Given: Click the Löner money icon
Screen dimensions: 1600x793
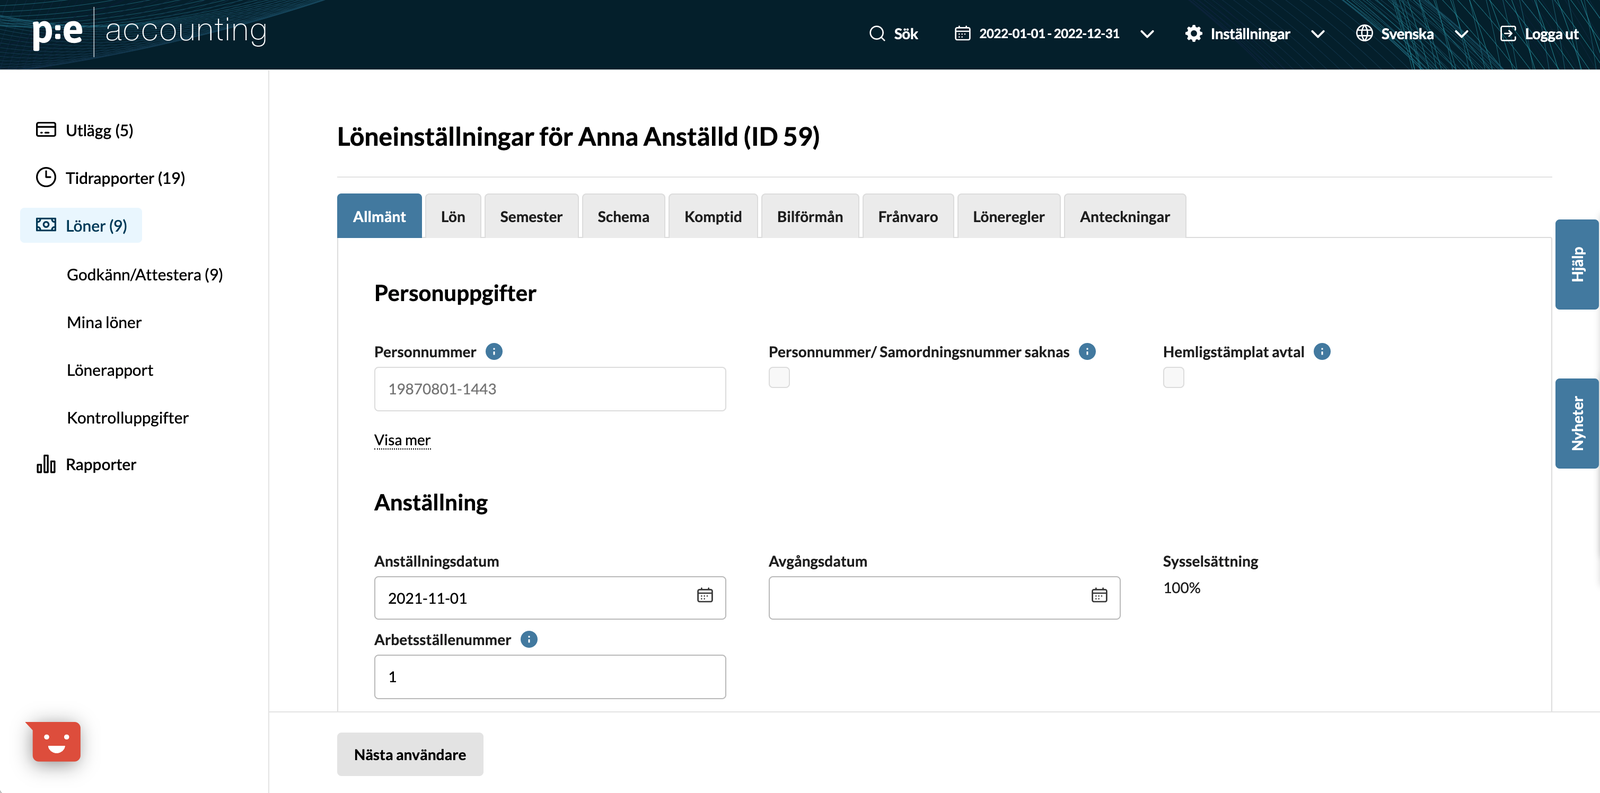Looking at the screenshot, I should tap(46, 225).
